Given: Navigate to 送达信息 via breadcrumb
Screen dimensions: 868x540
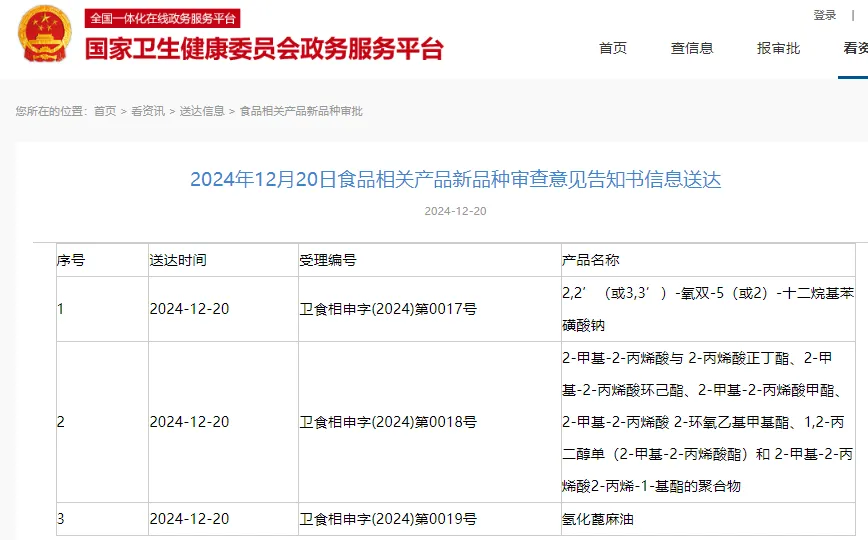Looking at the screenshot, I should tap(202, 111).
